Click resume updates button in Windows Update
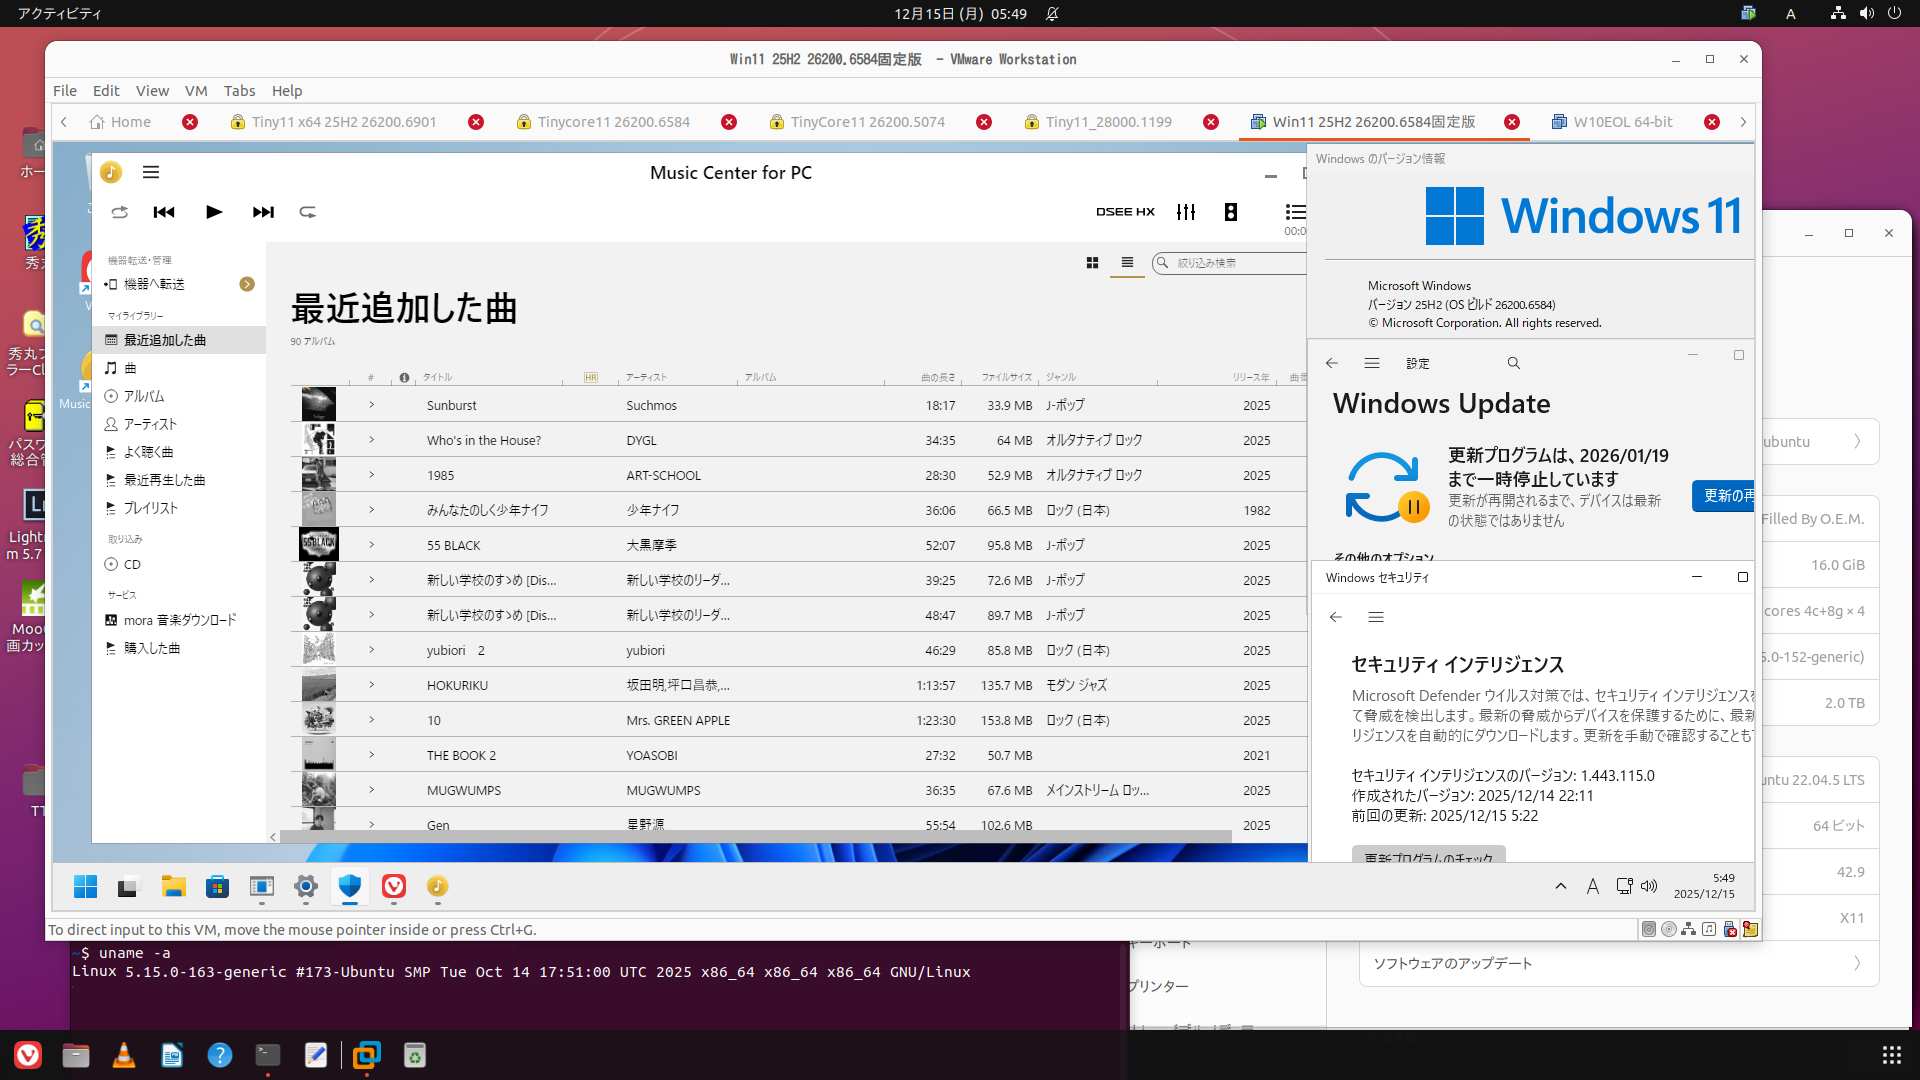Image resolution: width=1920 pixels, height=1080 pixels. coord(1724,496)
